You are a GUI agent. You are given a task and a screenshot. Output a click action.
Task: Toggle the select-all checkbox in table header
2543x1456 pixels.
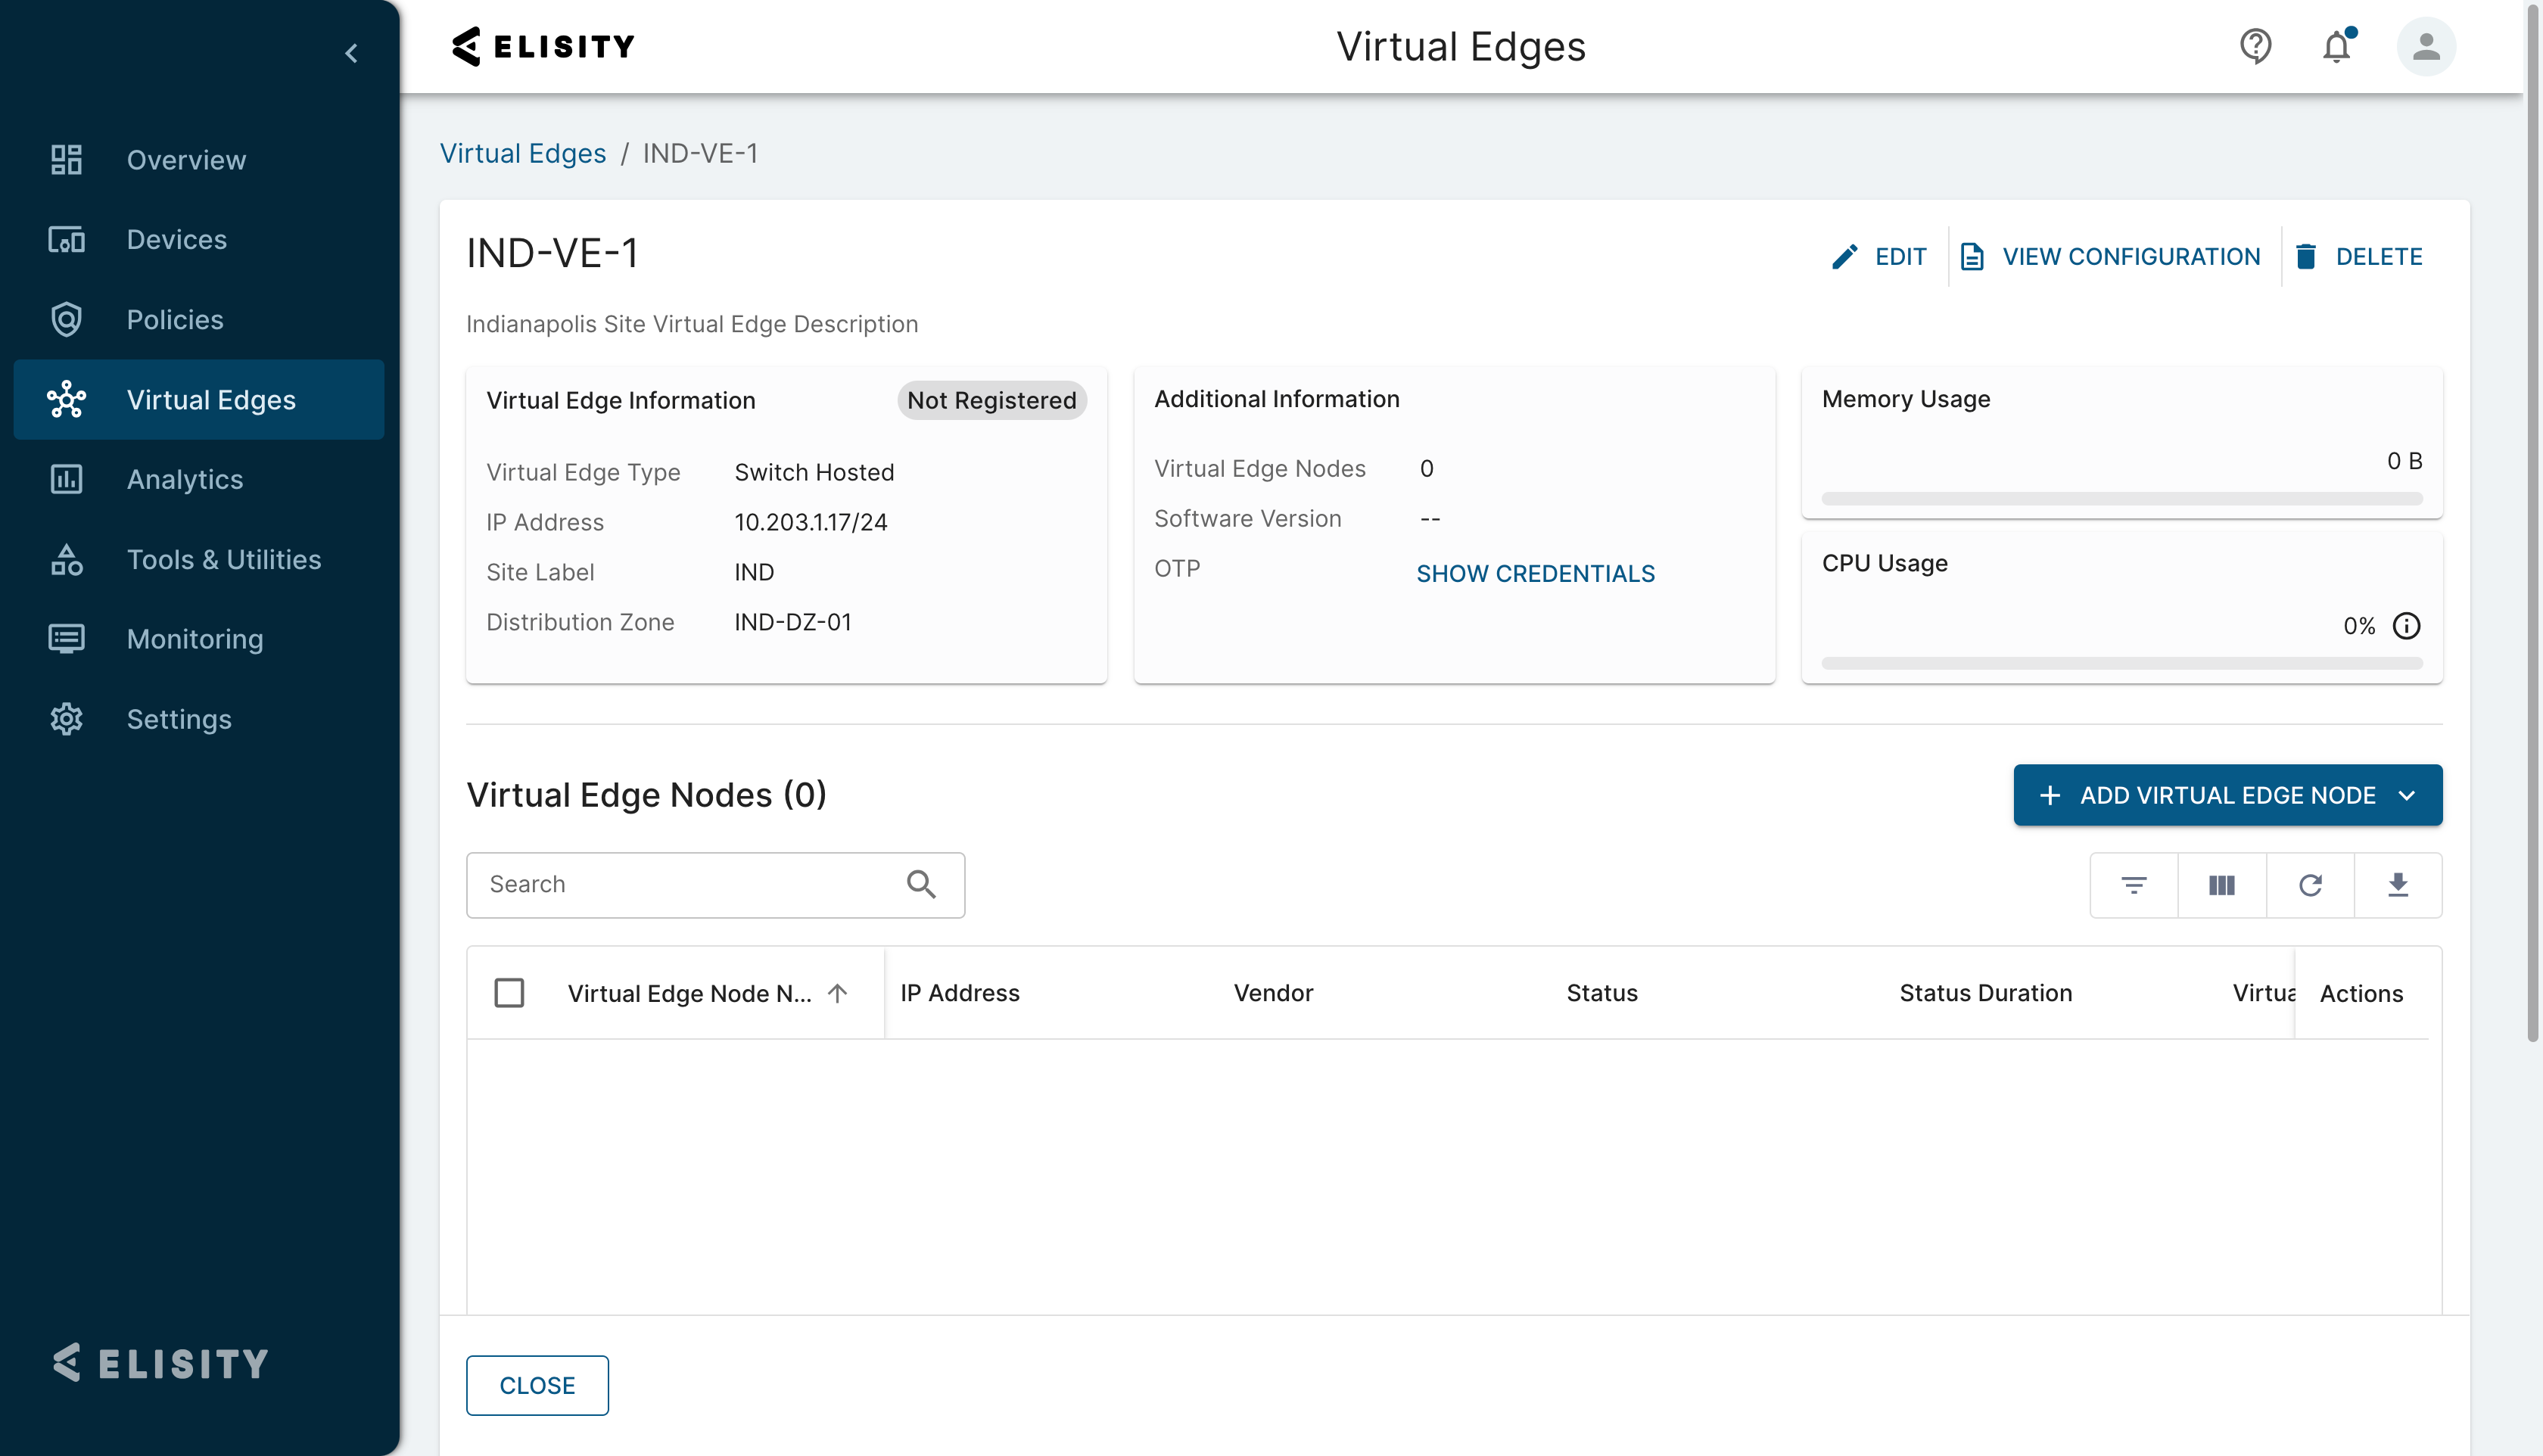pos(509,993)
